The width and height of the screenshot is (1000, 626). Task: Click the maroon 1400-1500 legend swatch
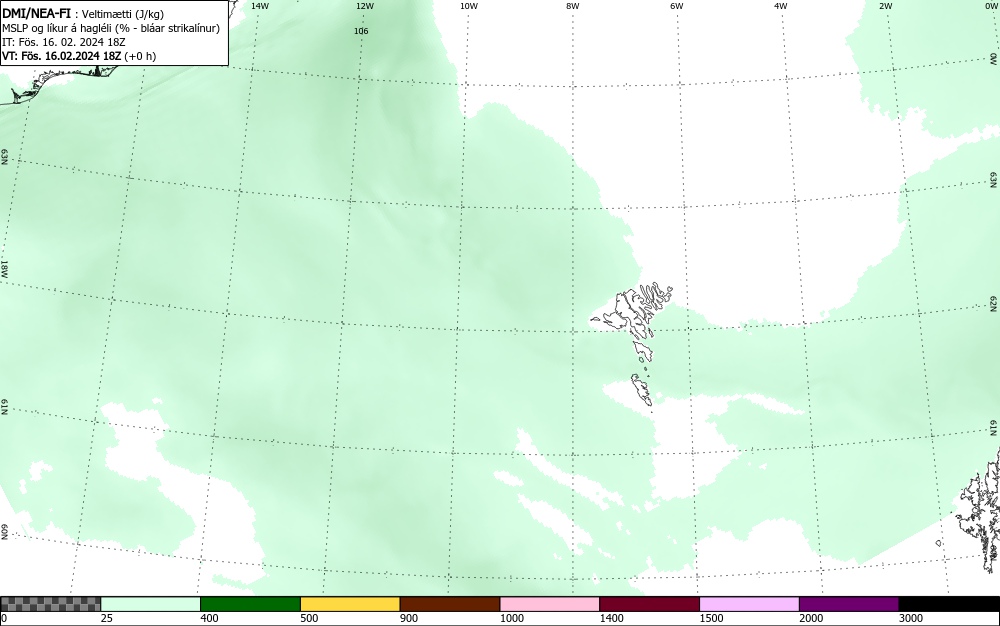click(x=649, y=604)
